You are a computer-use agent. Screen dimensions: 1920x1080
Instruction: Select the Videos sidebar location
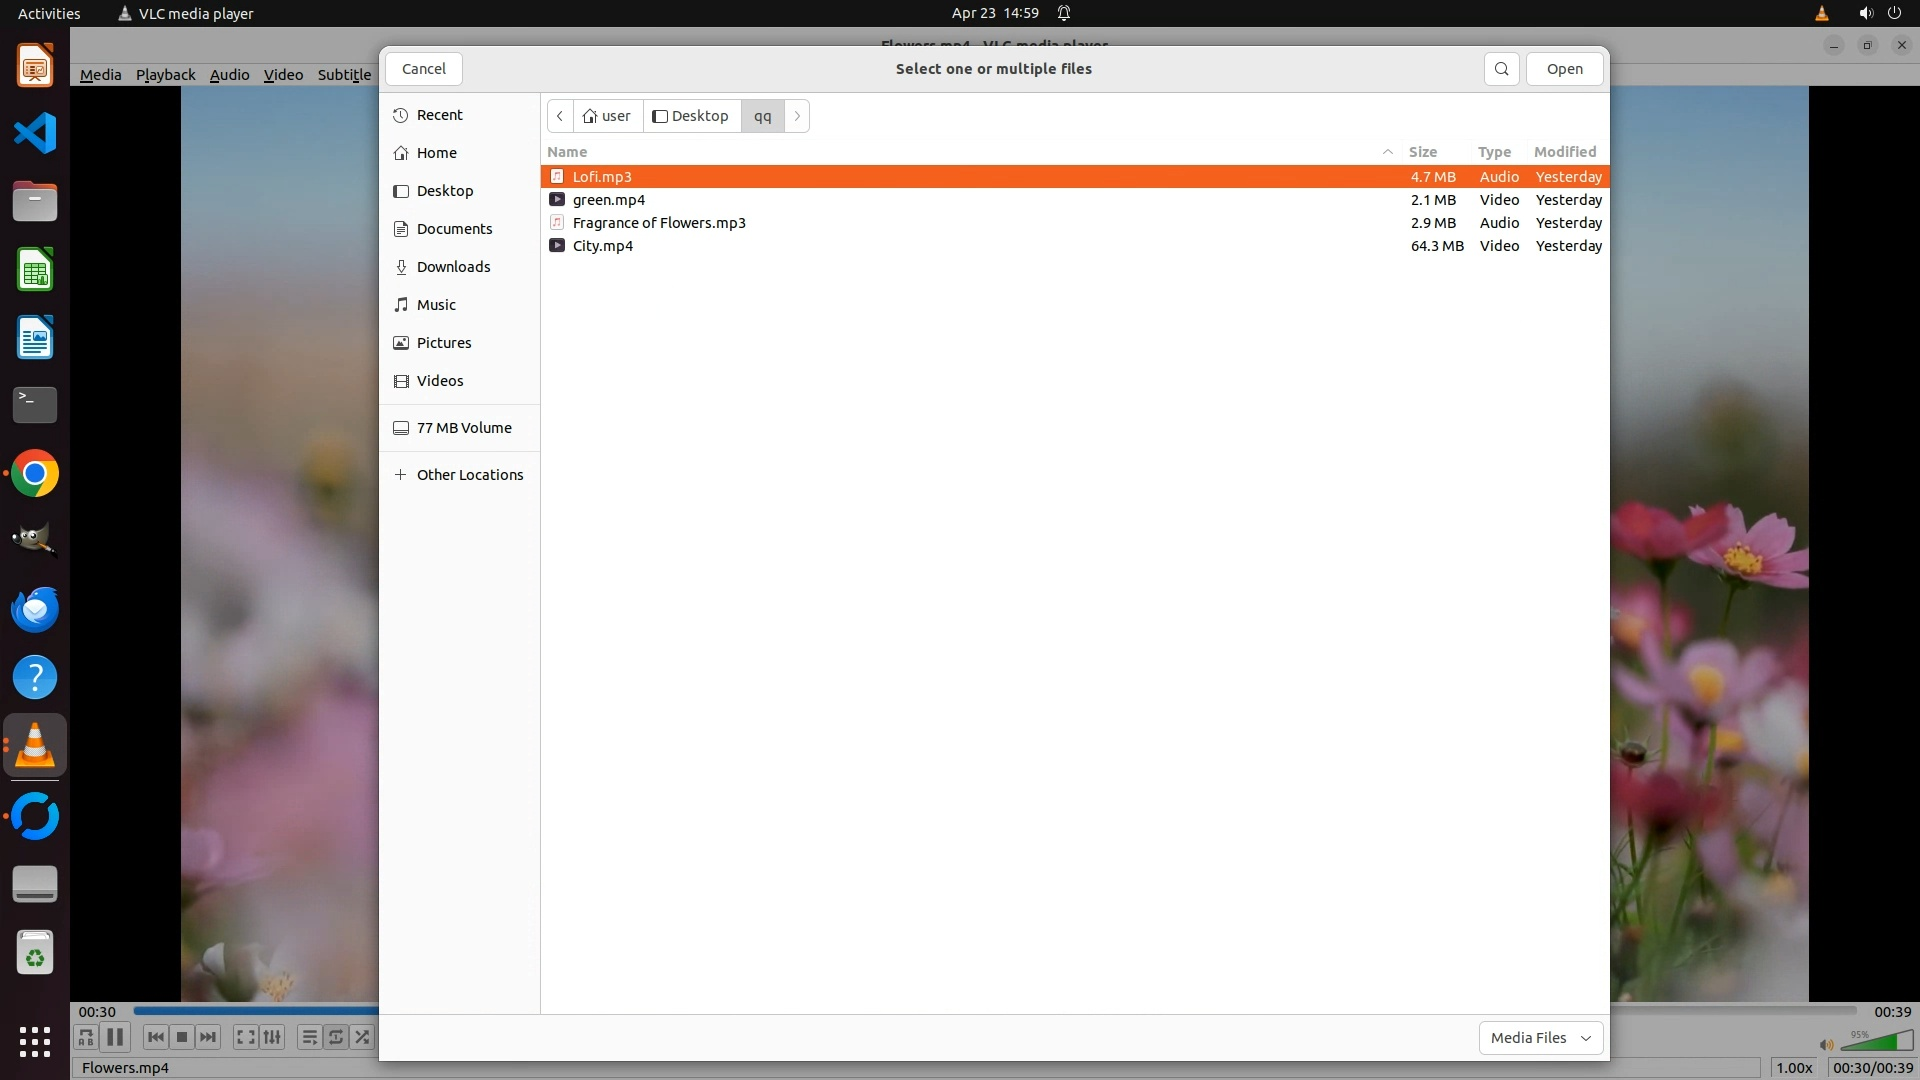440,381
